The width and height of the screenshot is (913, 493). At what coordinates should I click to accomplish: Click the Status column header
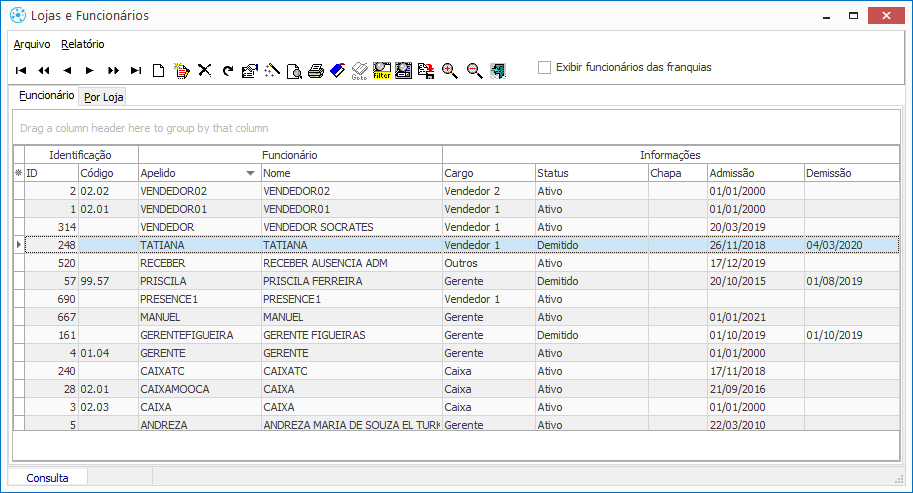(x=590, y=173)
